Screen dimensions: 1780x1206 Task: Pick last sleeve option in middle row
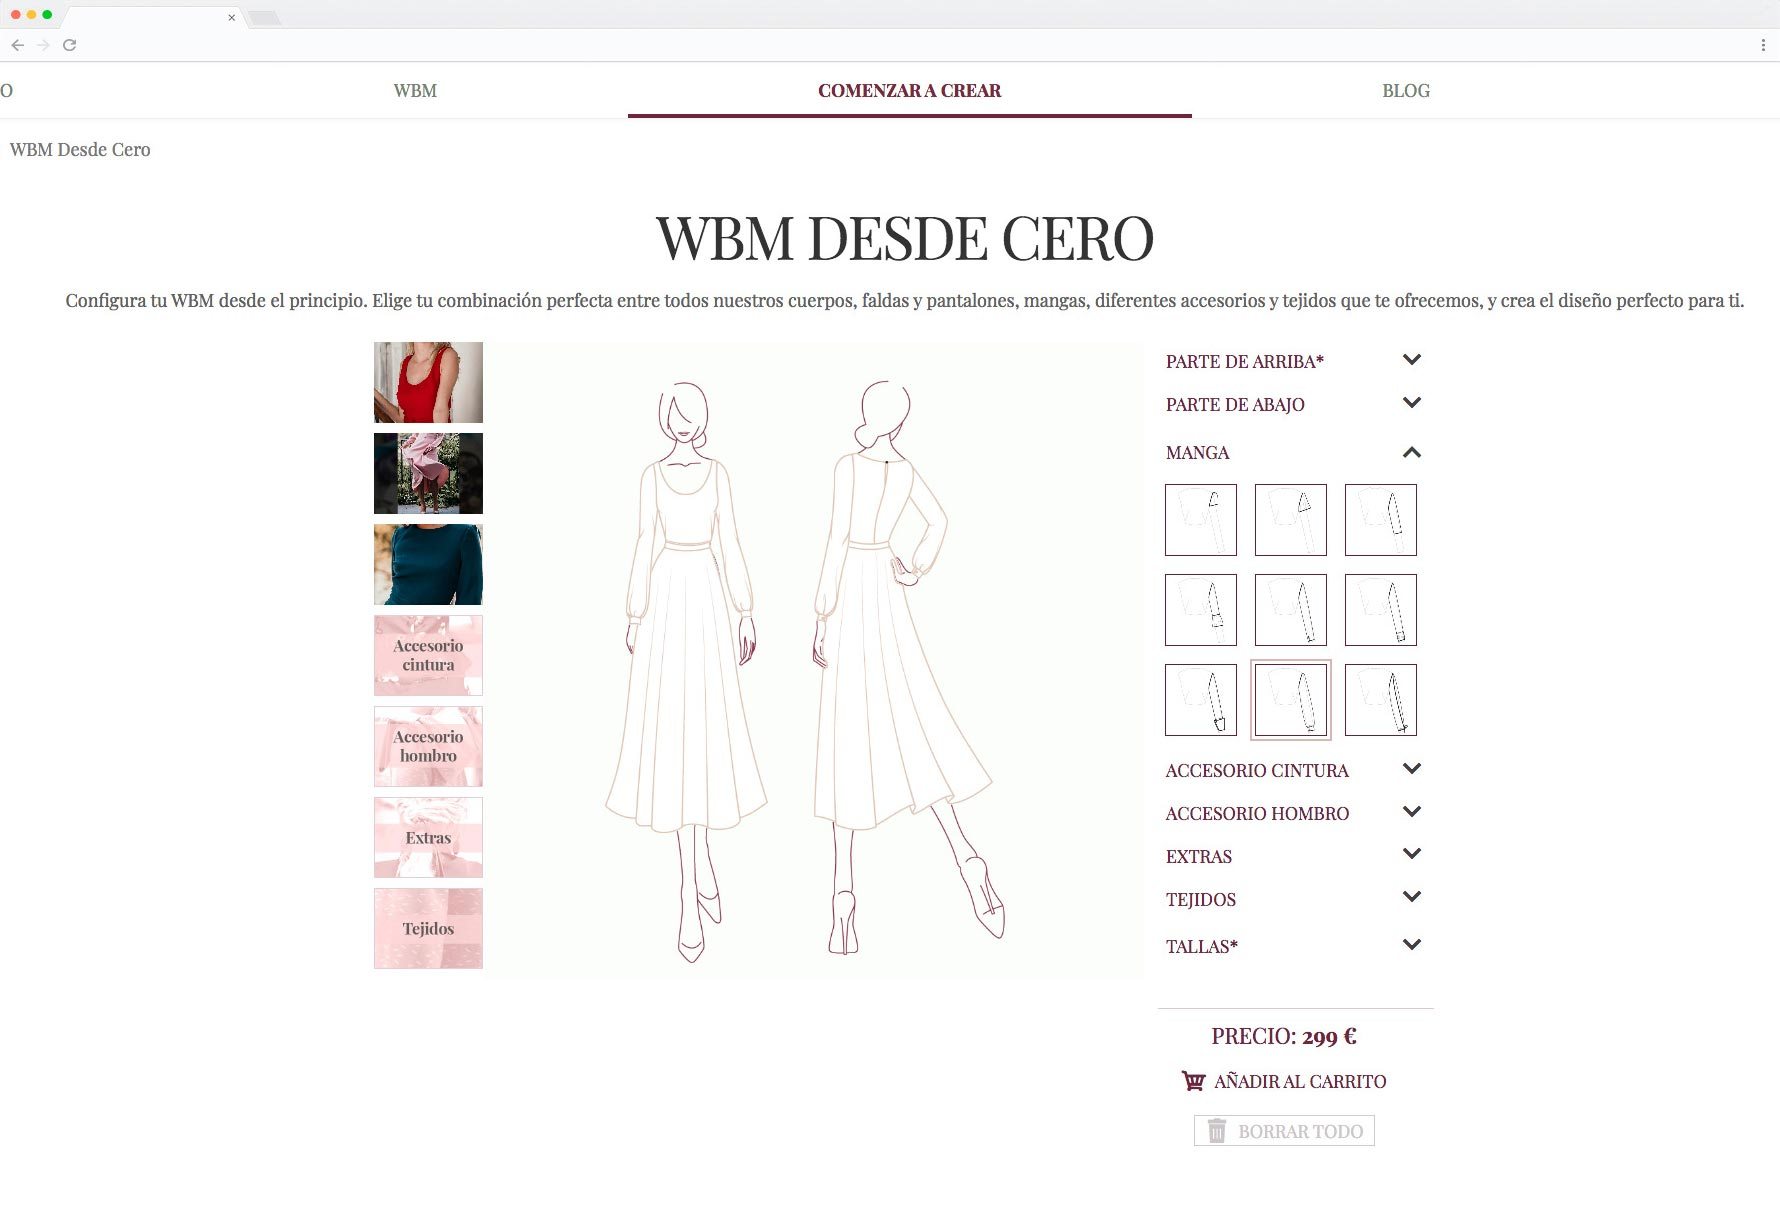[1381, 610]
